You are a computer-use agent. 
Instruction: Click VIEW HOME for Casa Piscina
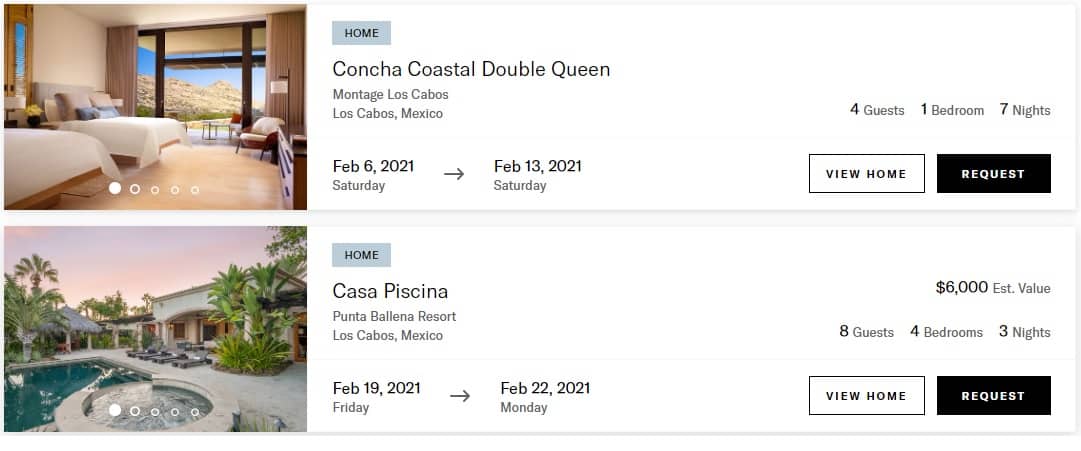pyautogui.click(x=867, y=396)
